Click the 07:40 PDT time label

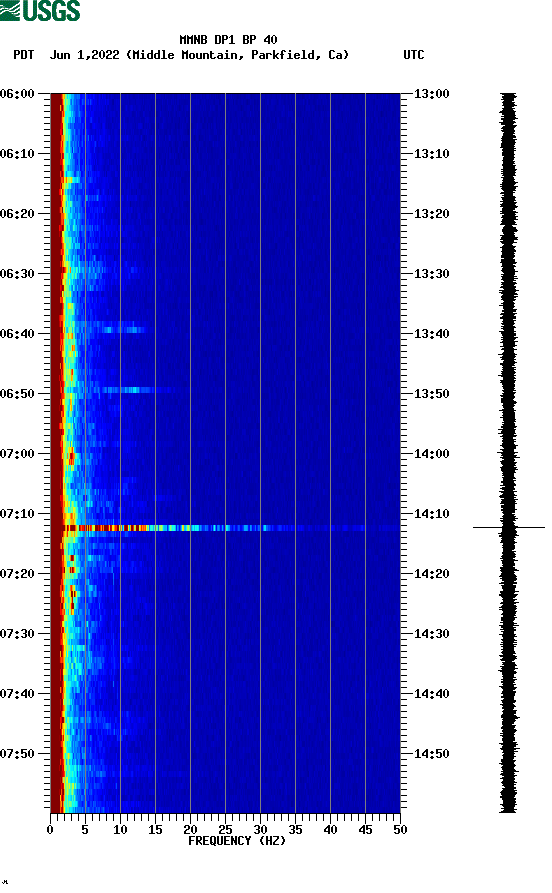[17, 693]
